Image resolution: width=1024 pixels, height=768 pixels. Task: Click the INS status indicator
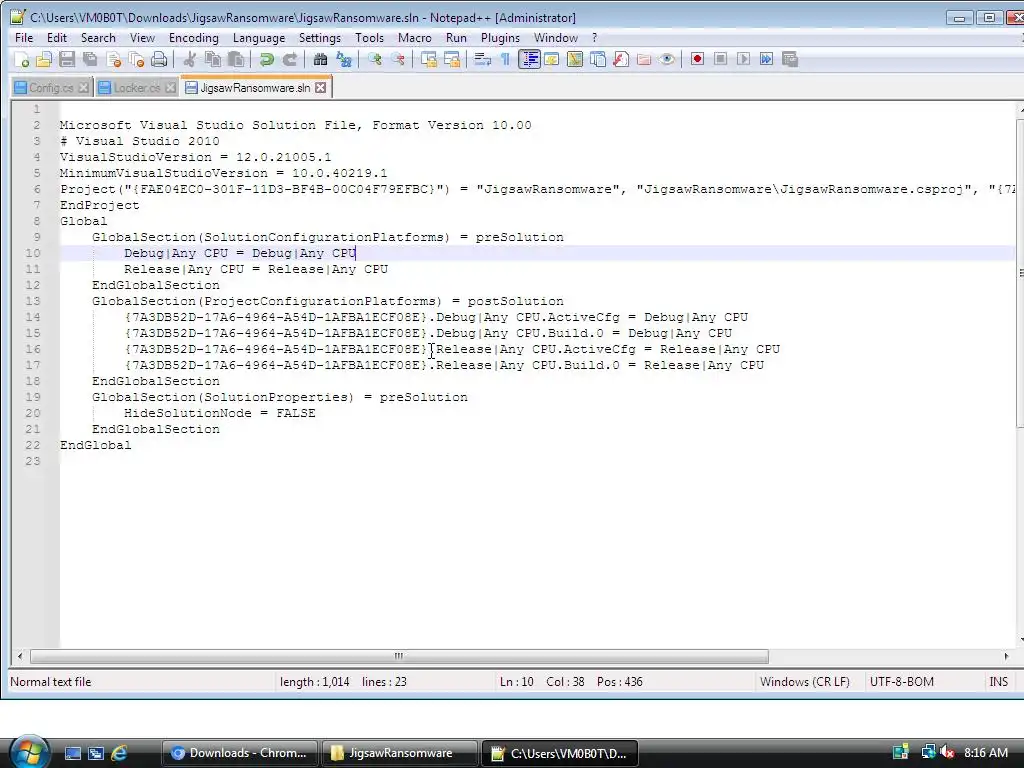(998, 682)
